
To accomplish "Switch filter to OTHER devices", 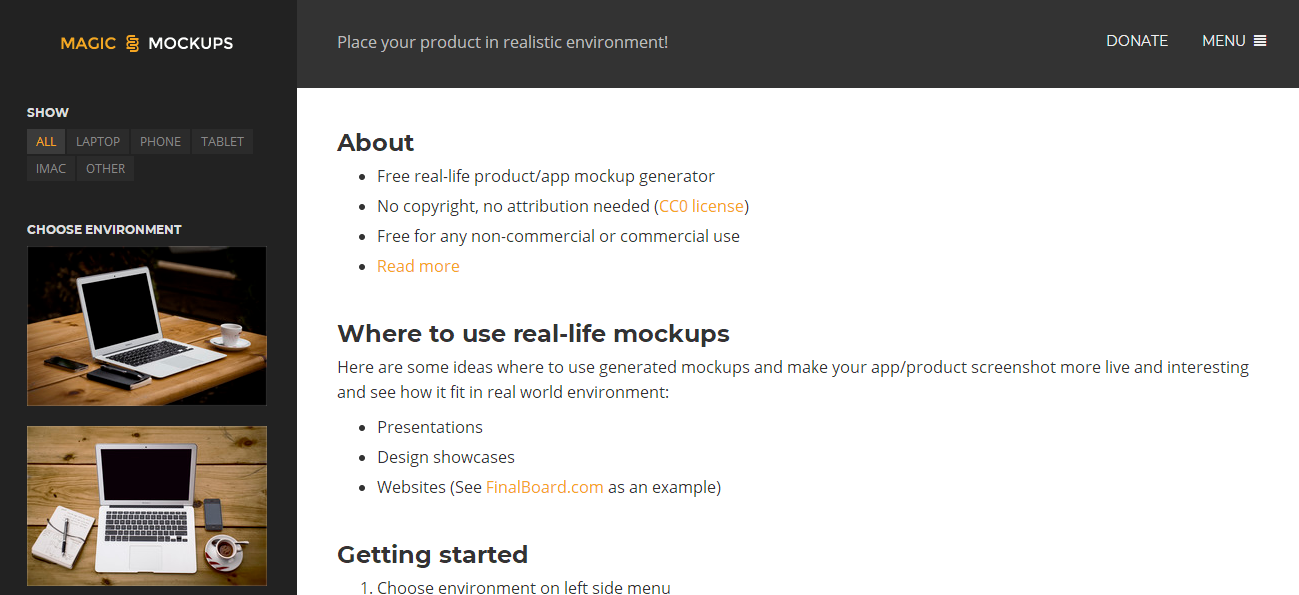I will pyautogui.click(x=105, y=169).
